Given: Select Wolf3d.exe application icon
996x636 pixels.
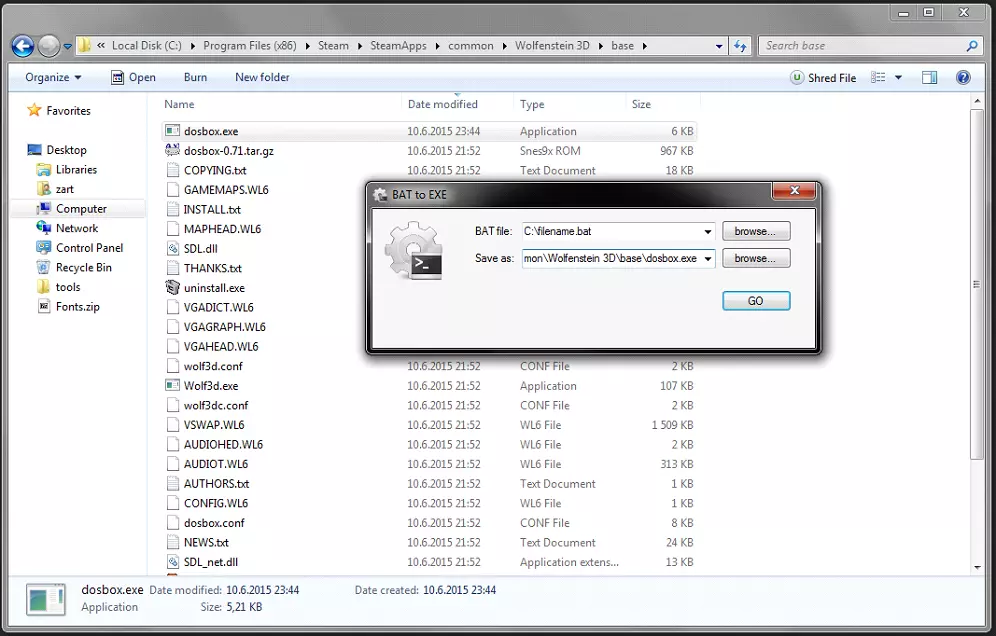Looking at the screenshot, I should pyautogui.click(x=172, y=386).
